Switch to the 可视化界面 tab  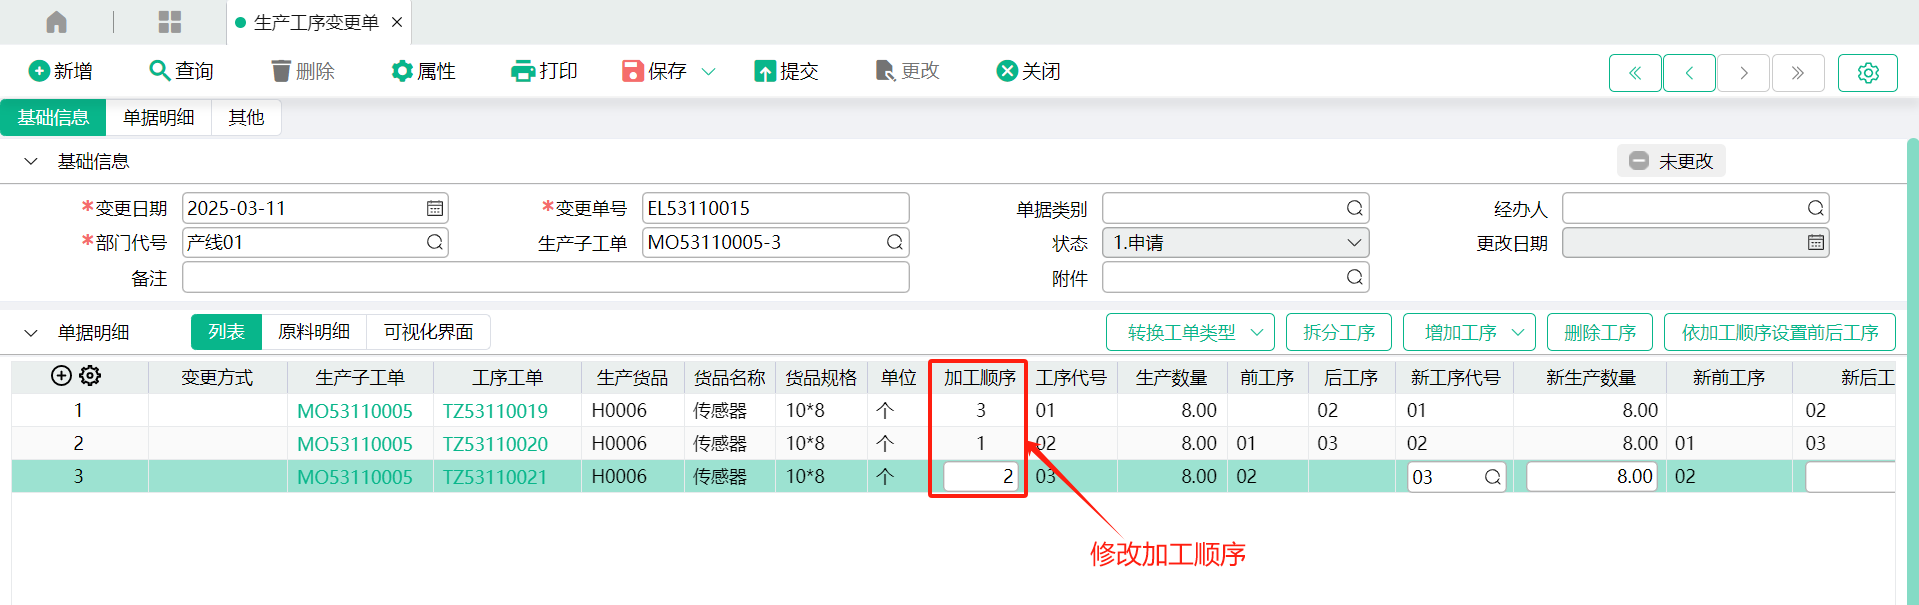point(428,332)
